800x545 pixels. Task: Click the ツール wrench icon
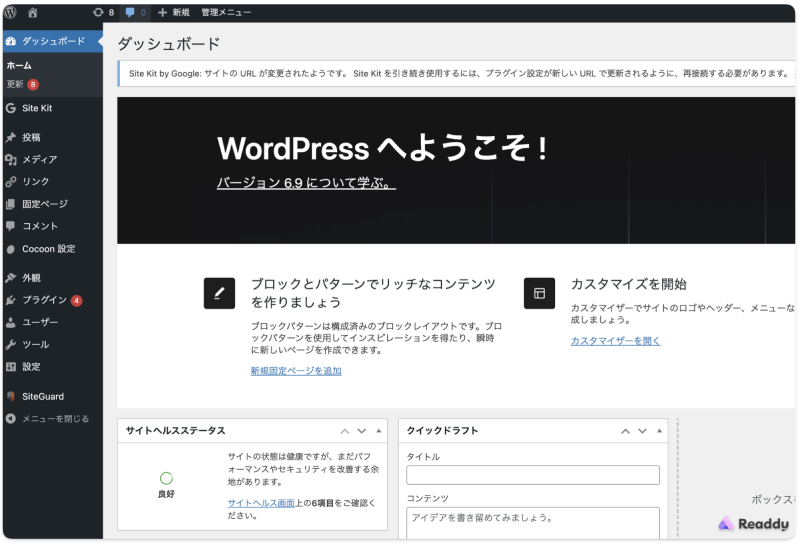[x=11, y=344]
